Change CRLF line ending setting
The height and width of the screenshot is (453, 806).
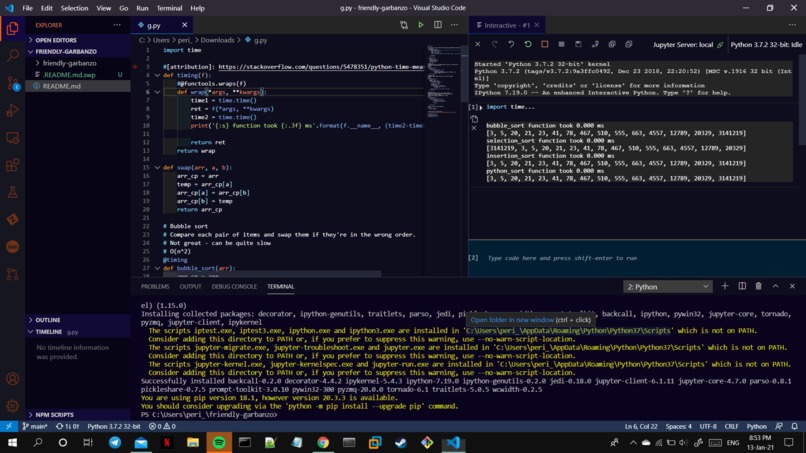coord(731,426)
